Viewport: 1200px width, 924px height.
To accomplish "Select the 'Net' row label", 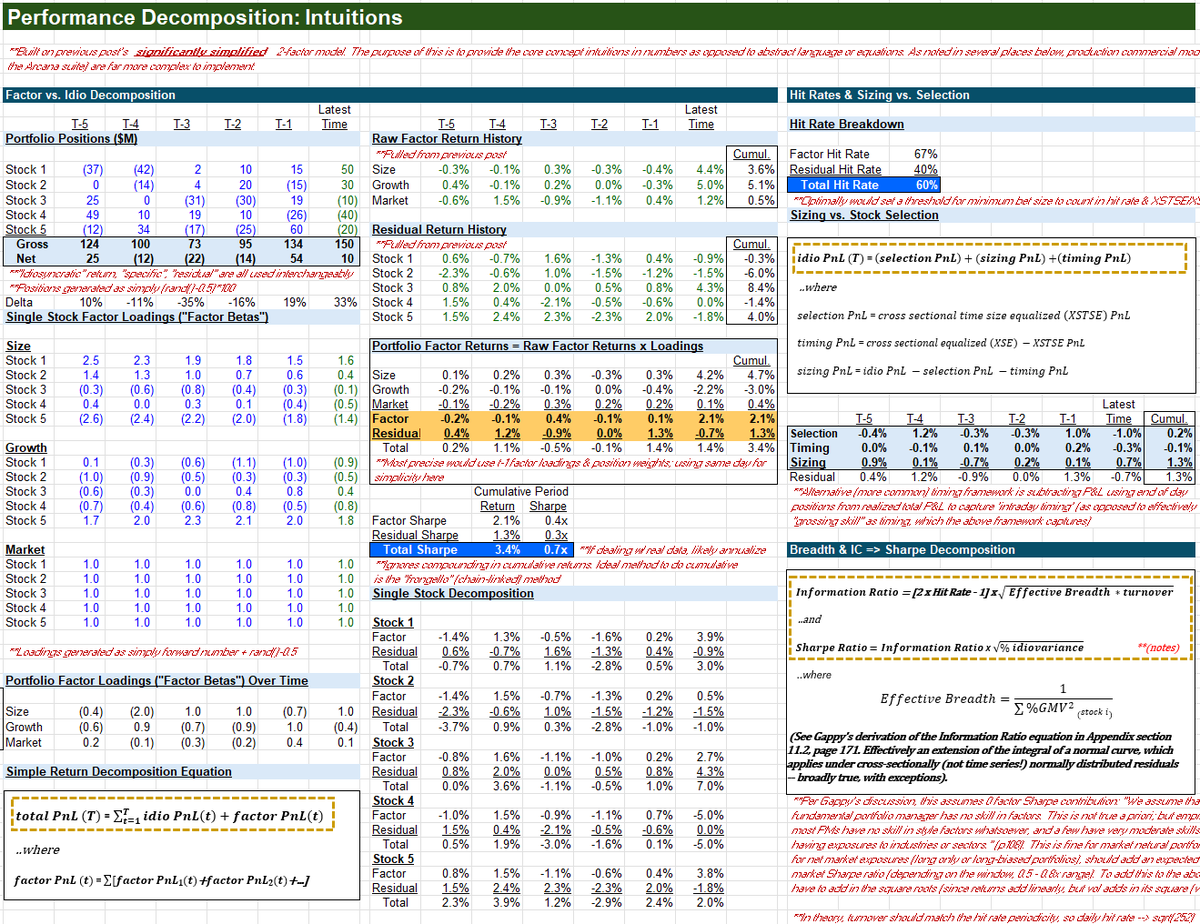I will [x=26, y=259].
